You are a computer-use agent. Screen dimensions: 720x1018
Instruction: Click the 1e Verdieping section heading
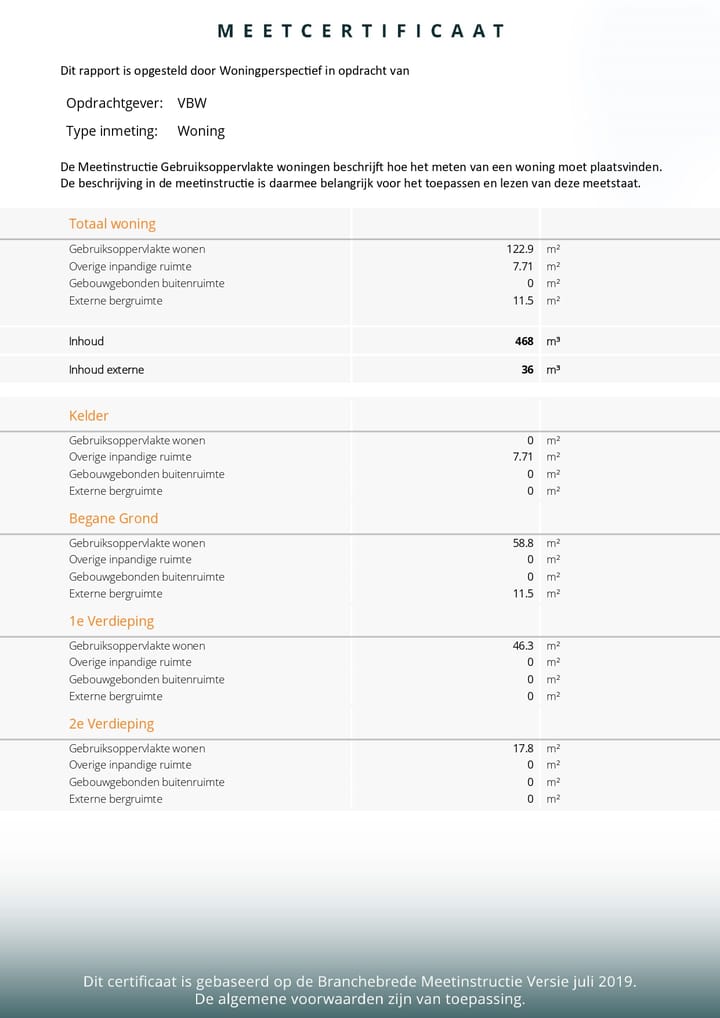coord(111,622)
